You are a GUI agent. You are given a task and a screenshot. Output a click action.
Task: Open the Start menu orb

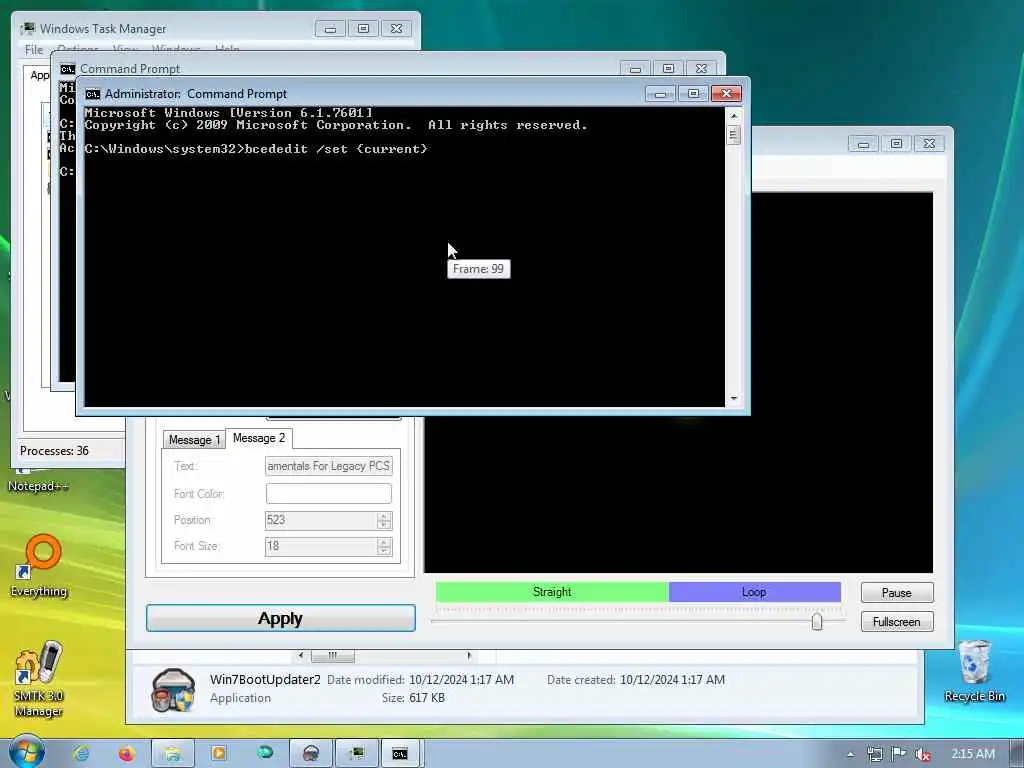26,752
